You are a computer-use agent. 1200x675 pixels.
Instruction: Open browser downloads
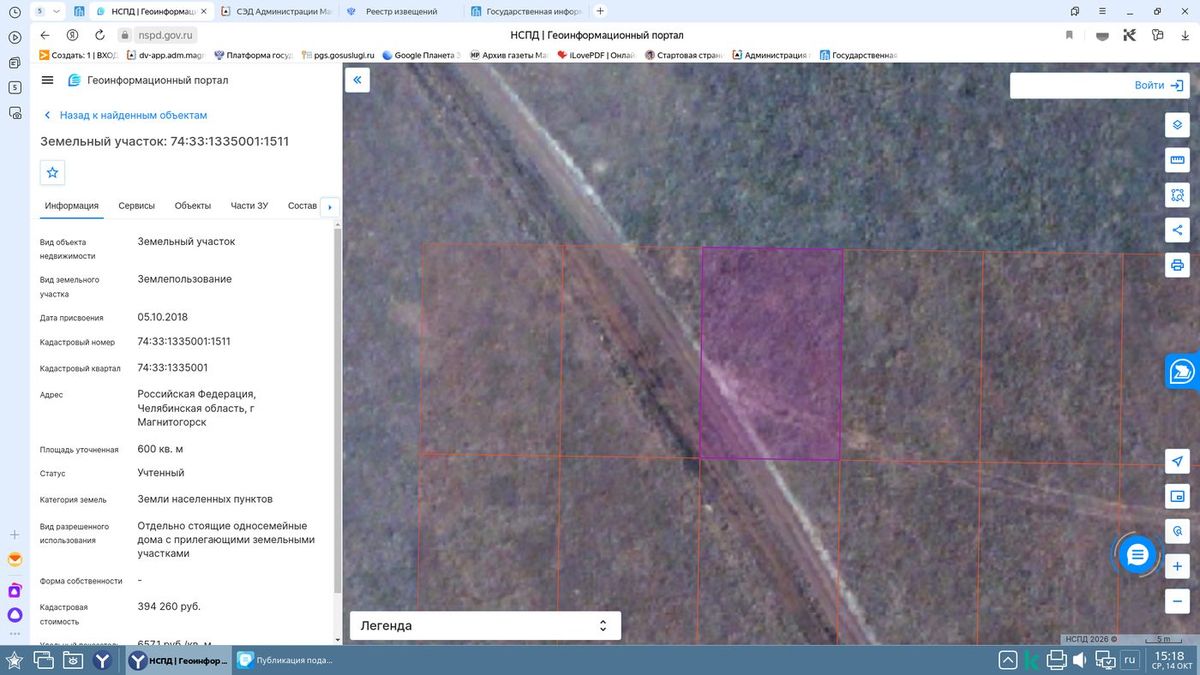tap(1185, 35)
